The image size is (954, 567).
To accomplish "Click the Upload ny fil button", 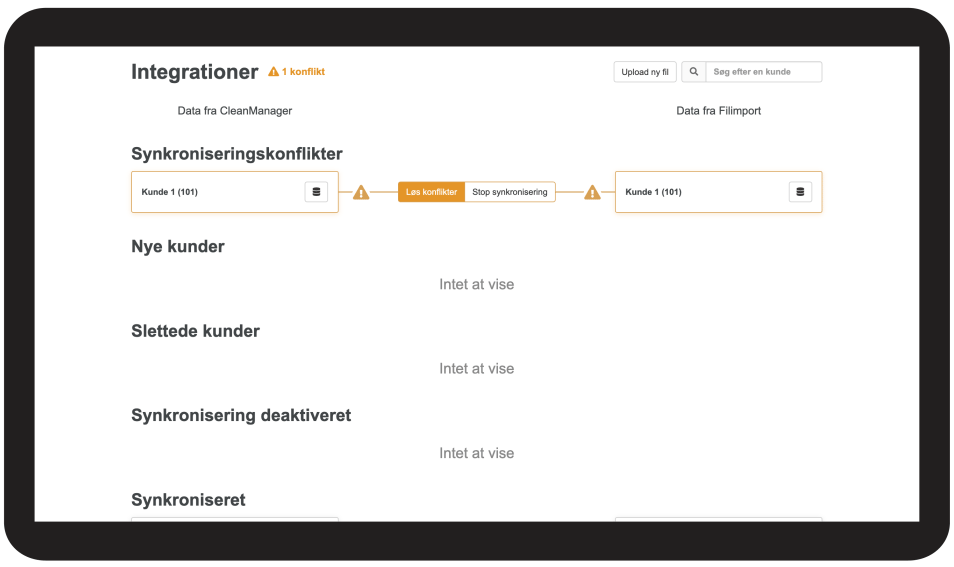I will click(x=645, y=72).
